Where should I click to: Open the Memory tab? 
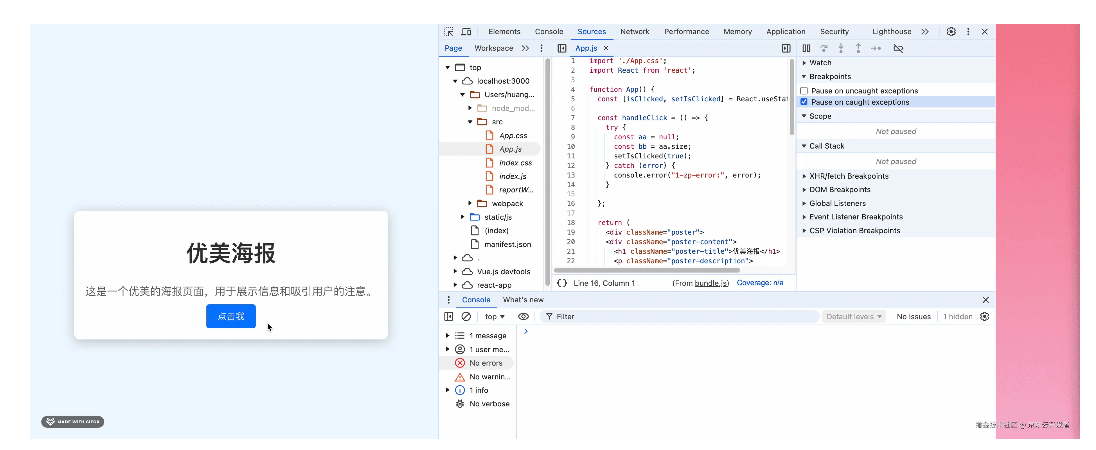[737, 31]
